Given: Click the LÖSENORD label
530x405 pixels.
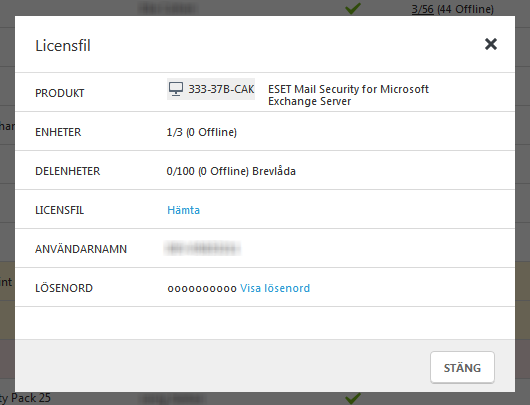Looking at the screenshot, I should (64, 288).
